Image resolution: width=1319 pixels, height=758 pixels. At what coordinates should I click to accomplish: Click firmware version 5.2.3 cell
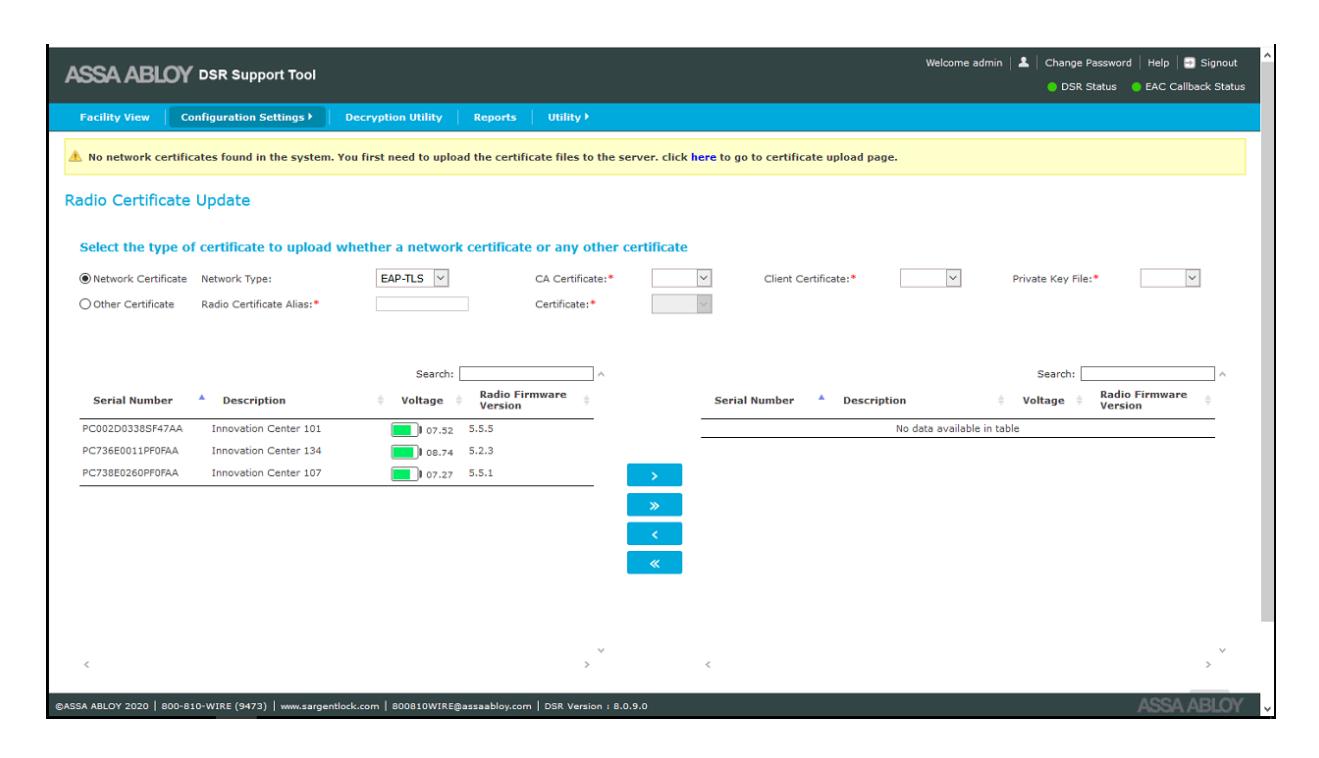[x=481, y=452]
